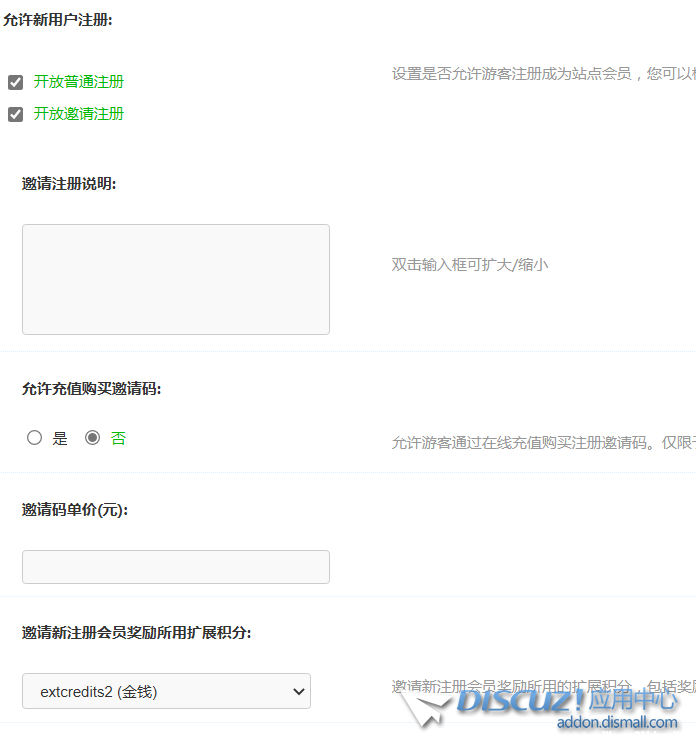Image resolution: width=696 pixels, height=748 pixels.
Task: Select the 是 radio button for recharge purchase
Action: [35, 438]
